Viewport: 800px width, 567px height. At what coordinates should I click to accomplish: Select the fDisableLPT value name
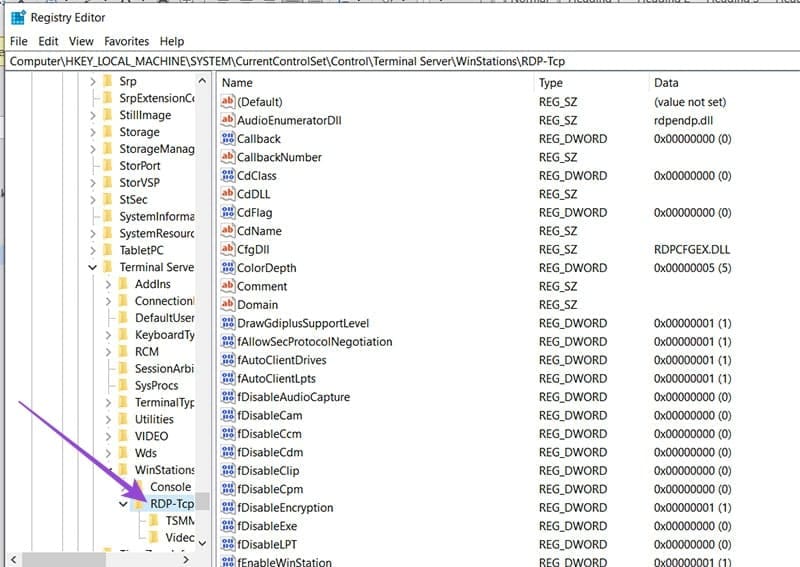pyautogui.click(x=267, y=544)
